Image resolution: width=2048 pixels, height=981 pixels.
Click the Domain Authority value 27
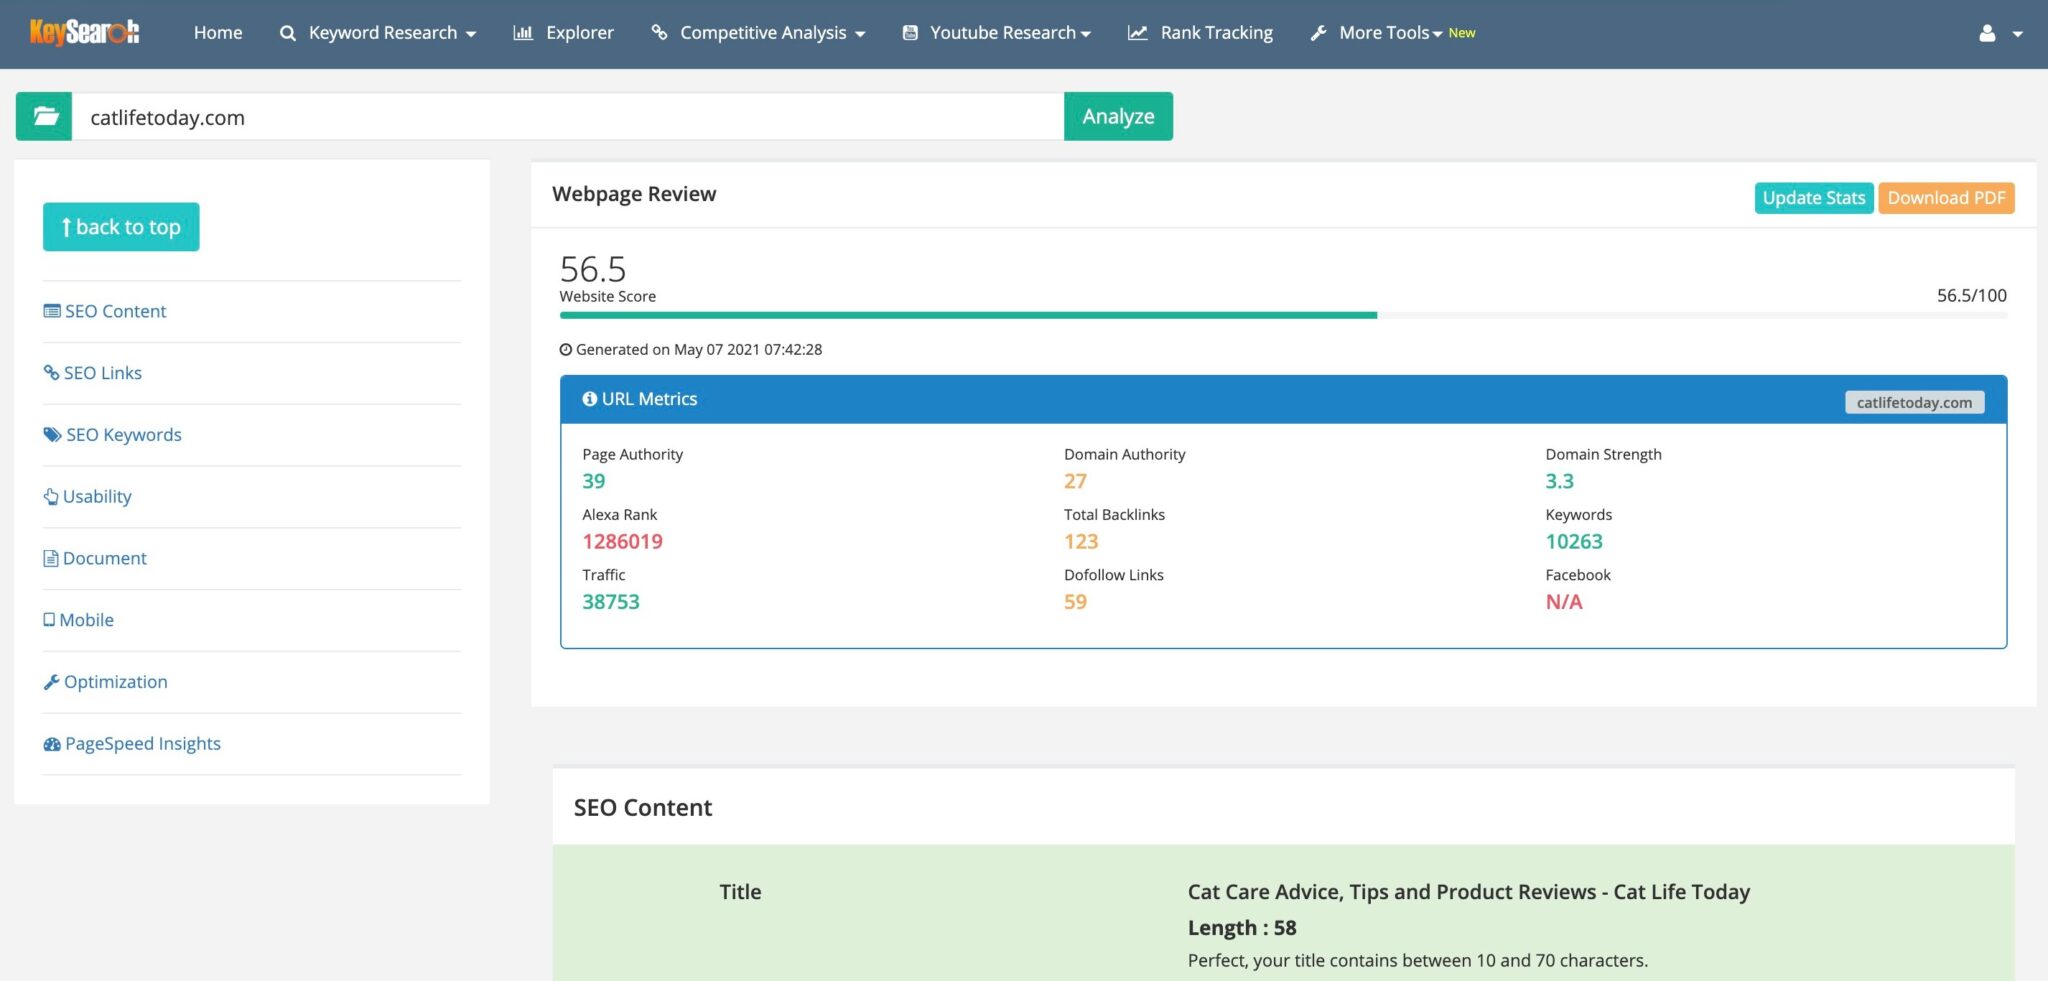pos(1075,481)
